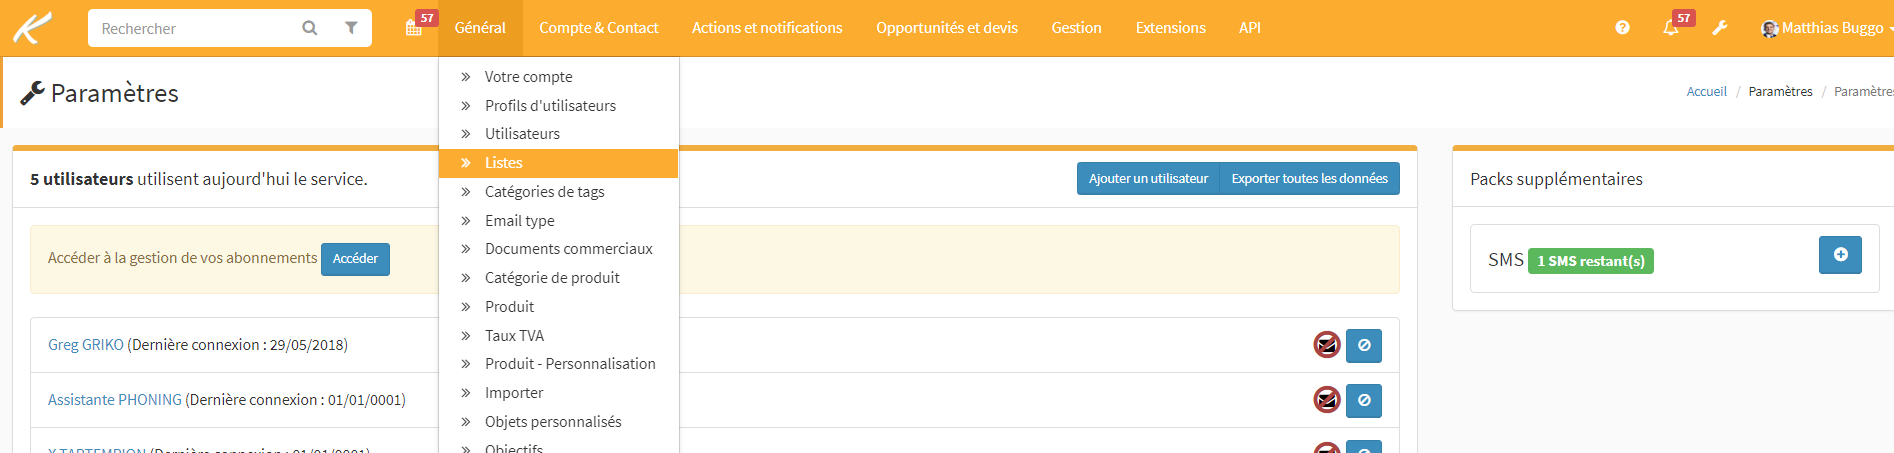Screen dimensions: 1894x453
Task: Open the notifications bell icon
Action: pyautogui.click(x=1671, y=28)
